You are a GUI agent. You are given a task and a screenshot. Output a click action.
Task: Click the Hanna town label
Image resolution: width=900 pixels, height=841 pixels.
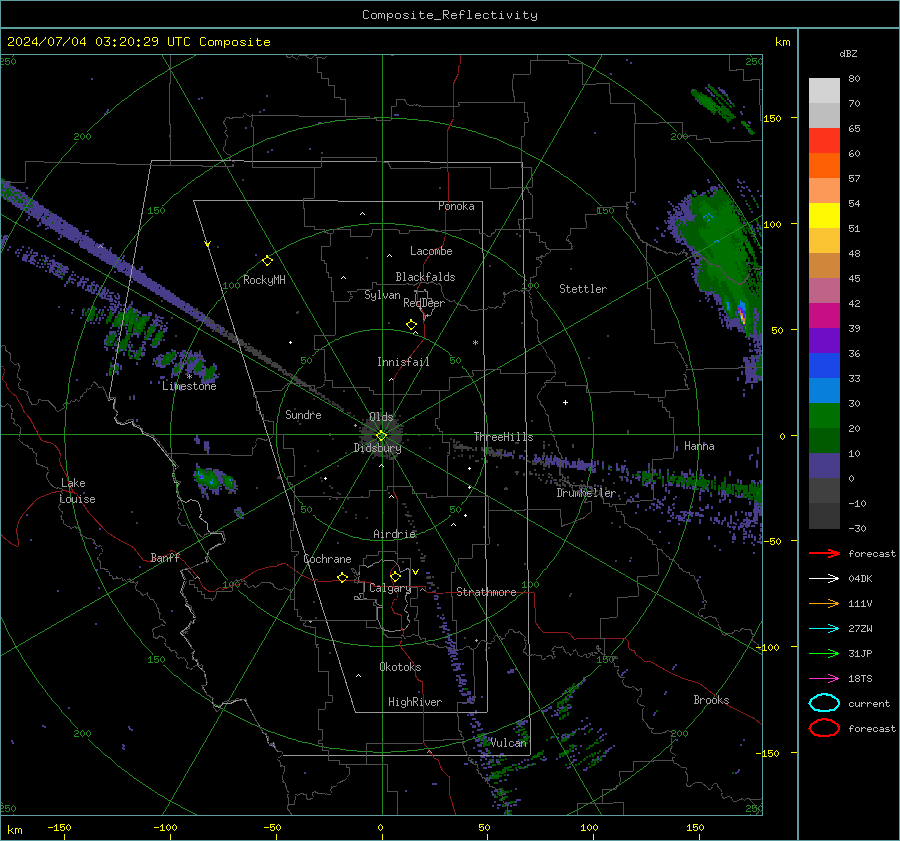click(x=699, y=446)
